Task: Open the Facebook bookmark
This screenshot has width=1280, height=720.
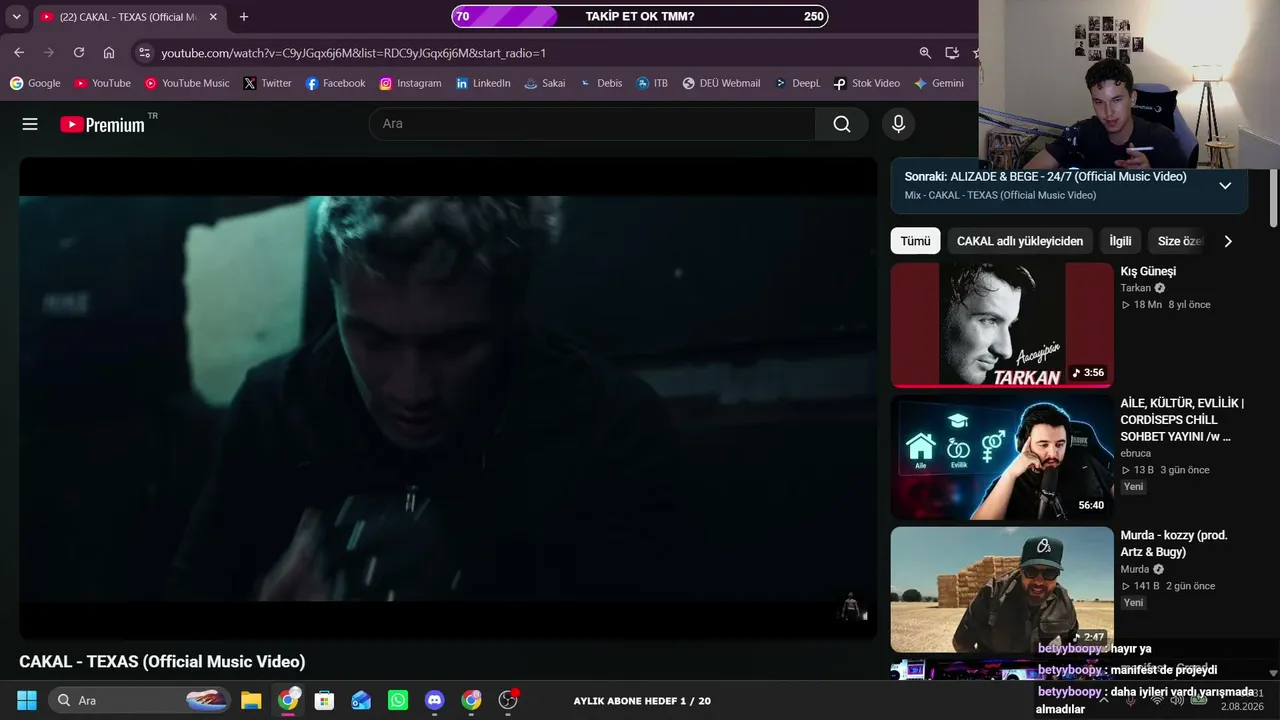Action: click(336, 83)
